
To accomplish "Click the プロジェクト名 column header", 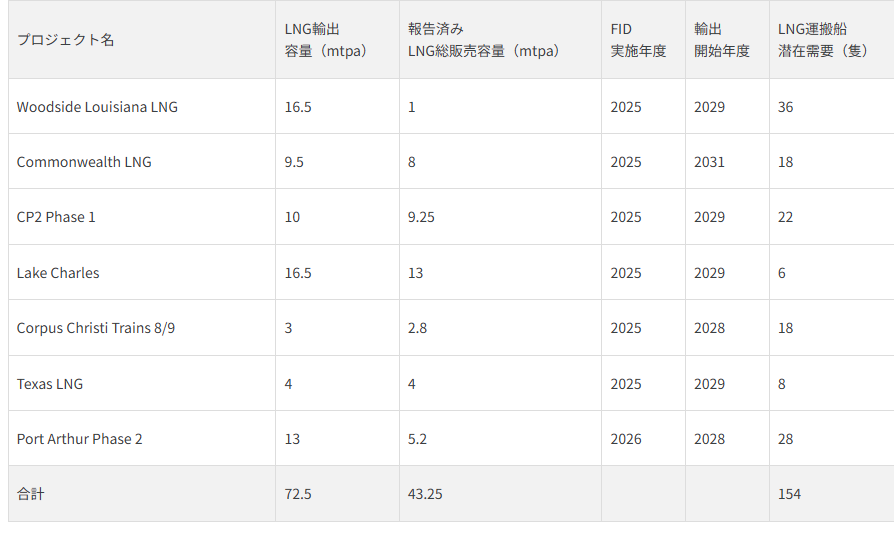I will [66, 40].
